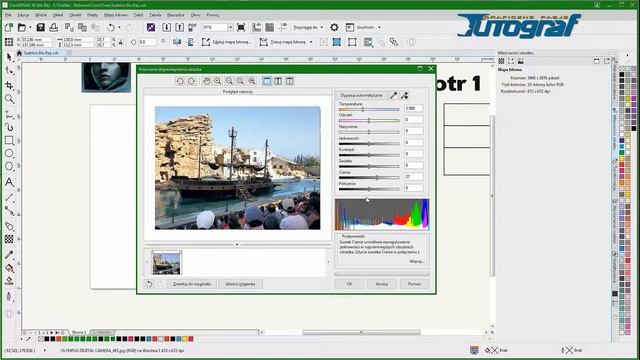Image resolution: width=640 pixels, height=360 pixels.
Task: Select the Strona 1 page tab
Action: coord(78,333)
